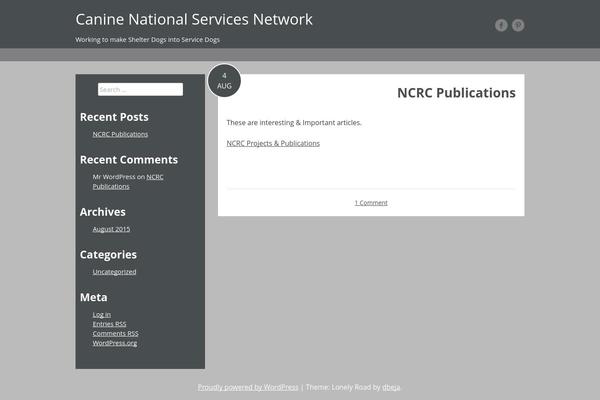Click the 'These are interesting & important articles' text
The width and height of the screenshot is (600, 400).
tap(294, 122)
